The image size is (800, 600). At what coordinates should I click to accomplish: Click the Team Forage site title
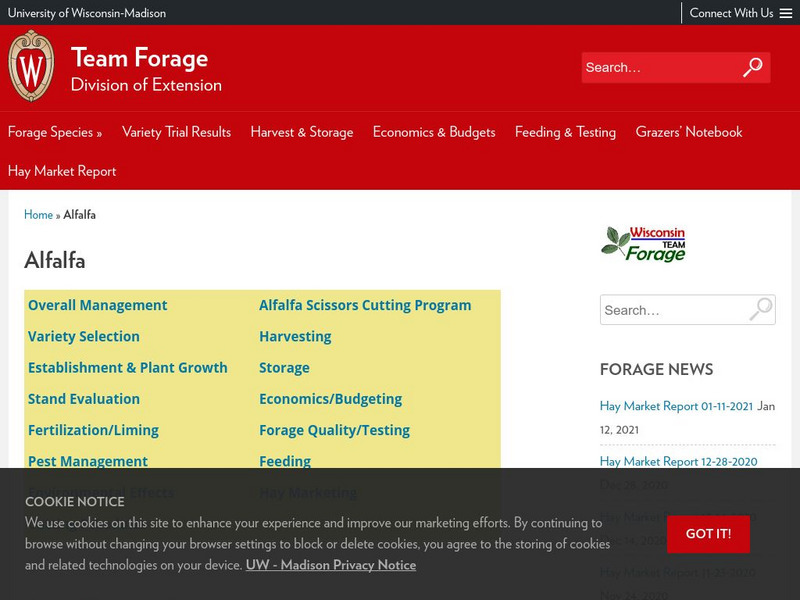(138, 58)
